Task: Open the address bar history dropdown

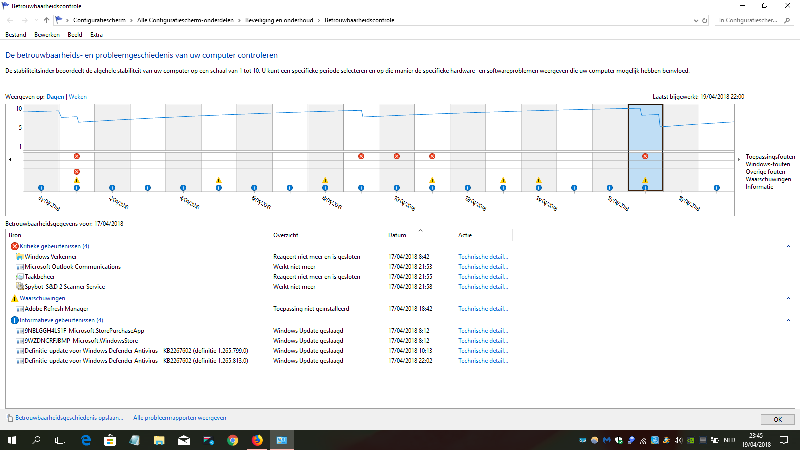Action: (695, 20)
